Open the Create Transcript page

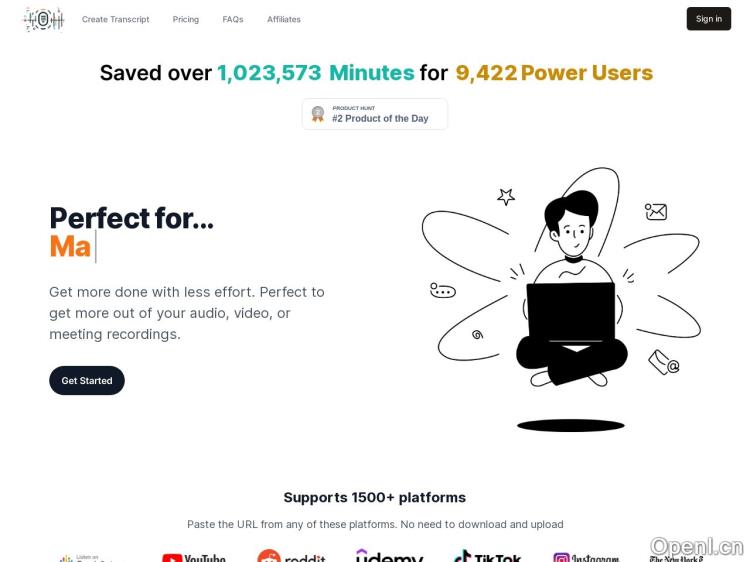pyautogui.click(x=116, y=19)
